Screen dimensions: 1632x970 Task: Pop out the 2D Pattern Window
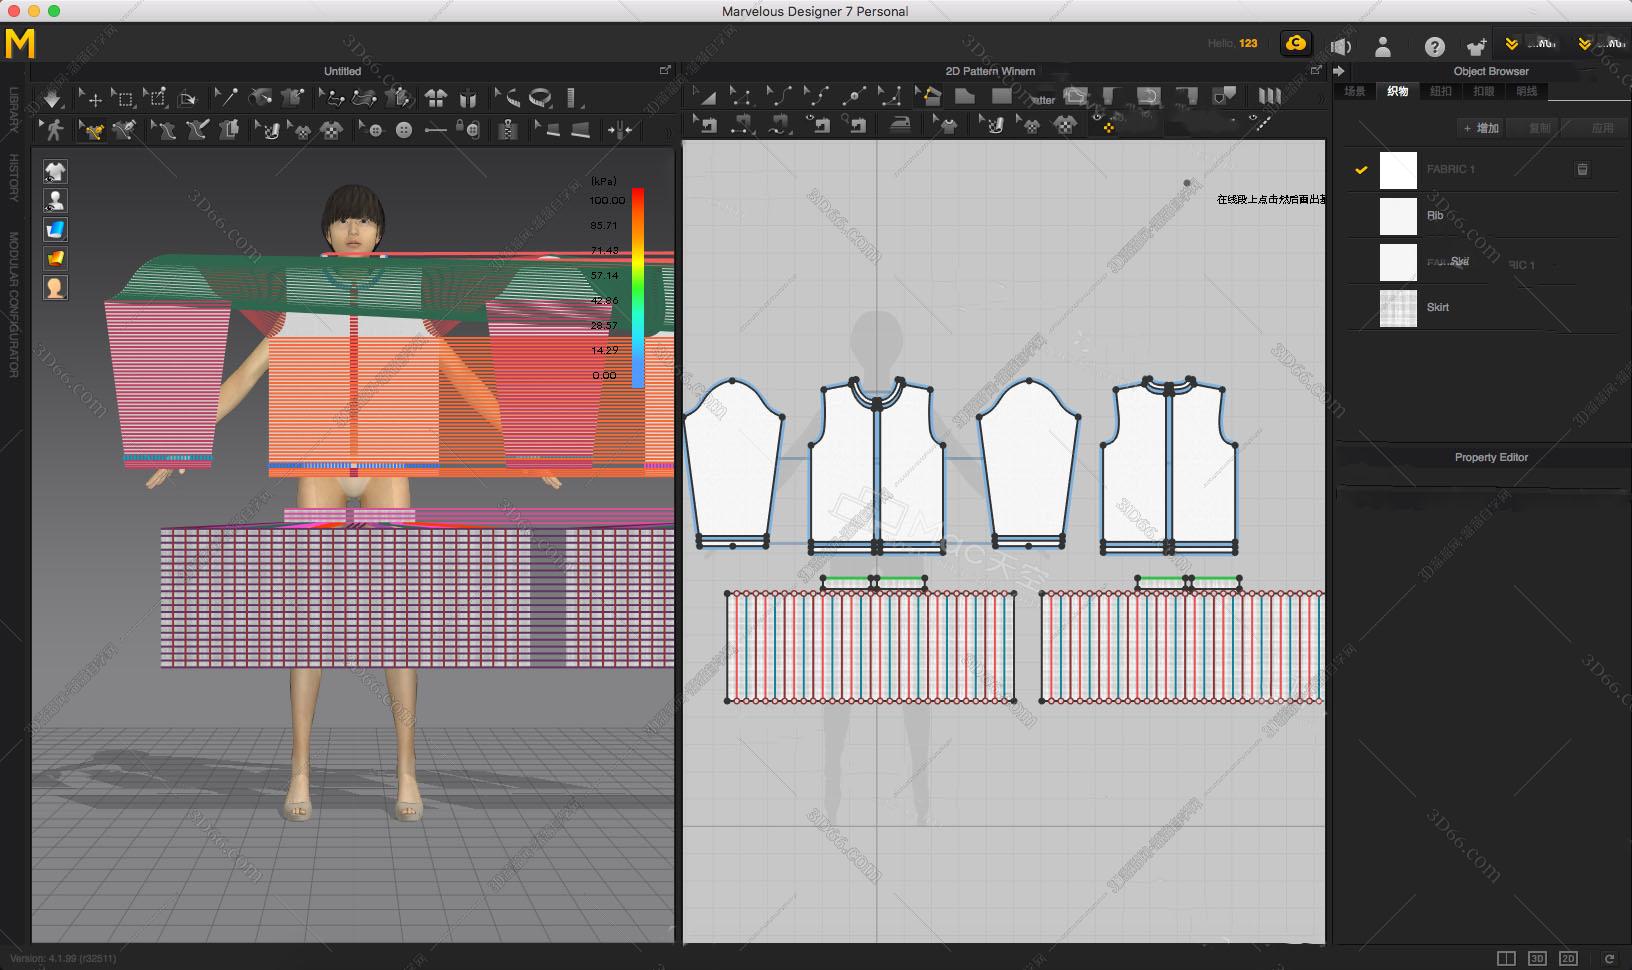(1316, 70)
